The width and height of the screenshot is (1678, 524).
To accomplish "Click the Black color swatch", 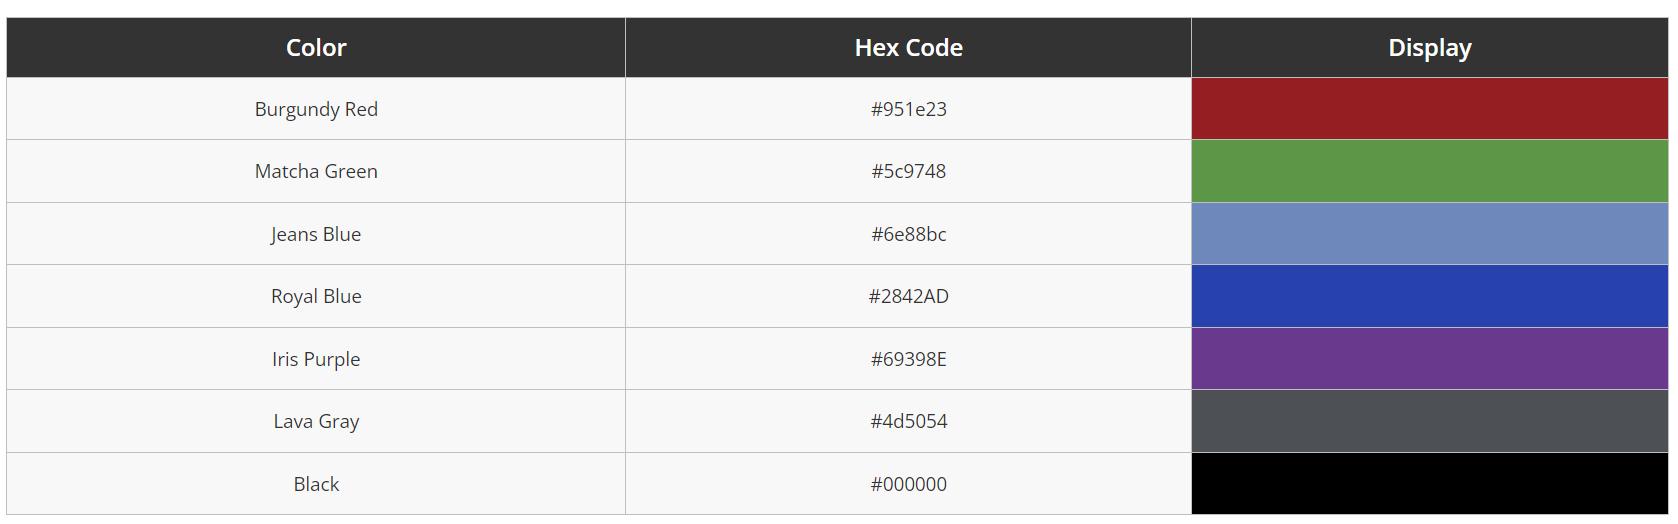I will point(1429,484).
